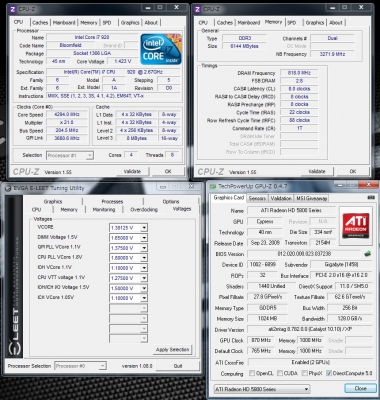
Task: Expand the VCORE voltage dropdown
Action: click(144, 228)
